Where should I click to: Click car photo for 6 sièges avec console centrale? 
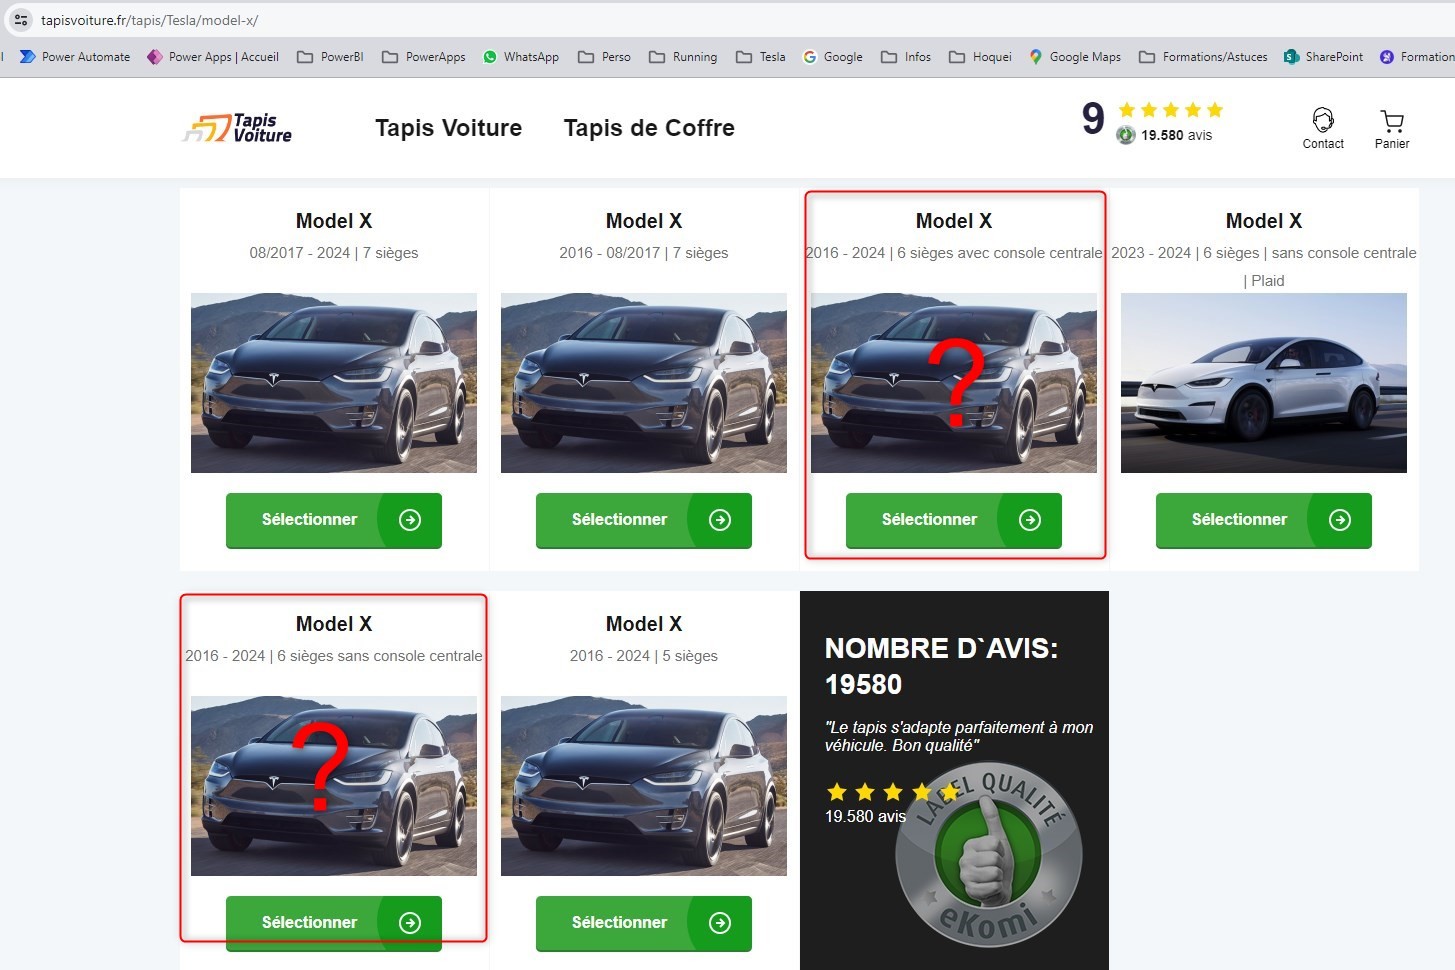click(954, 383)
